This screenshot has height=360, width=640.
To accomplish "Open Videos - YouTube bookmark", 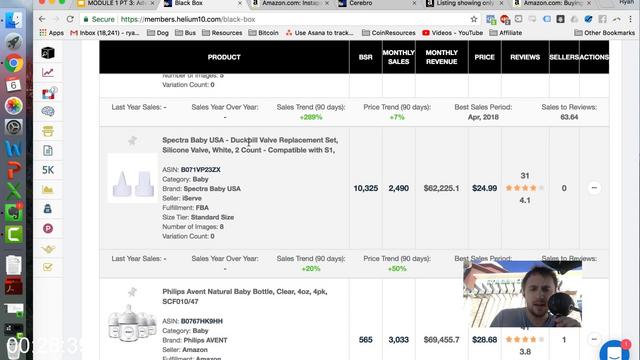I will [452, 33].
